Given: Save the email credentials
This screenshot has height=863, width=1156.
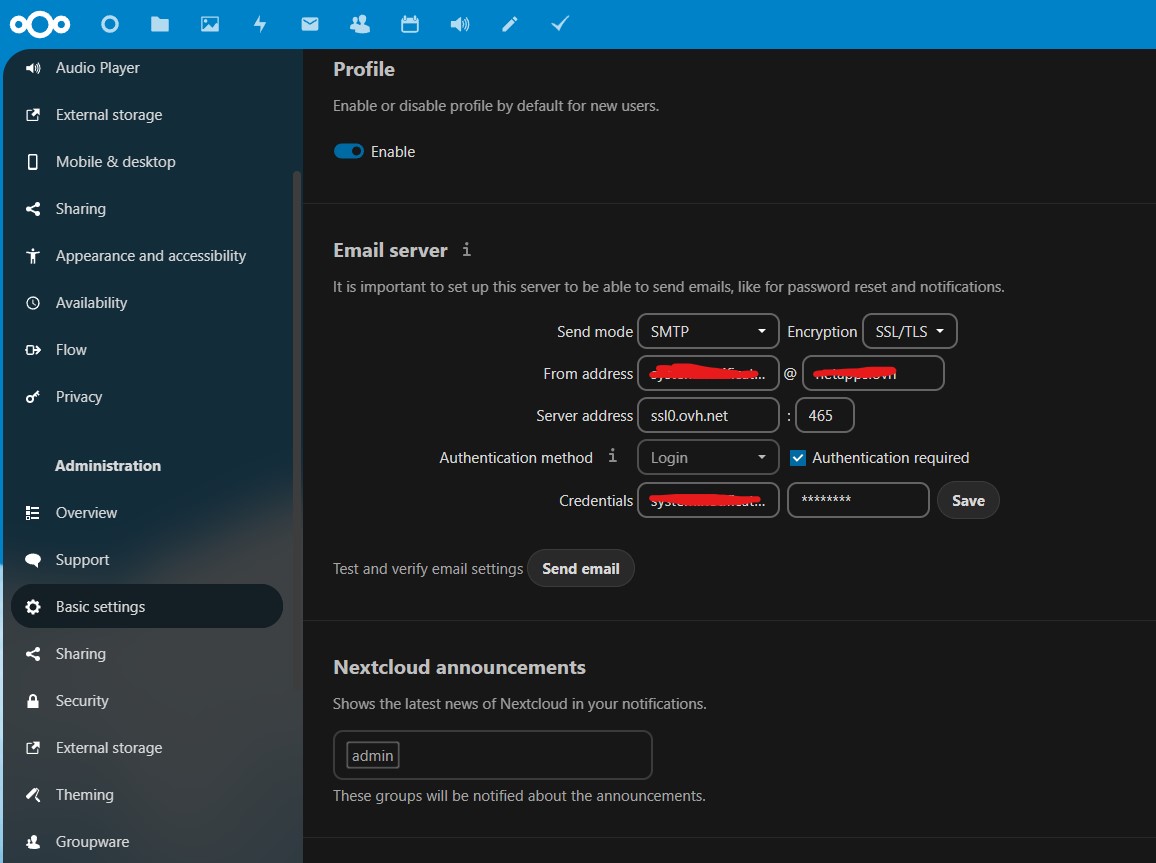Looking at the screenshot, I should point(967,501).
